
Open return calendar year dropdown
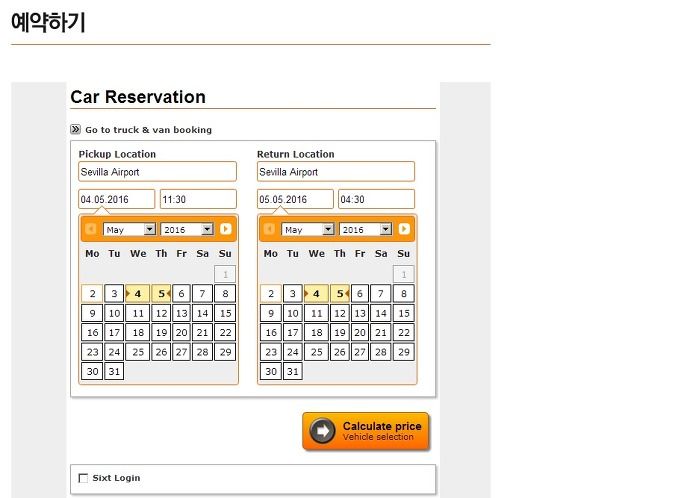(365, 229)
